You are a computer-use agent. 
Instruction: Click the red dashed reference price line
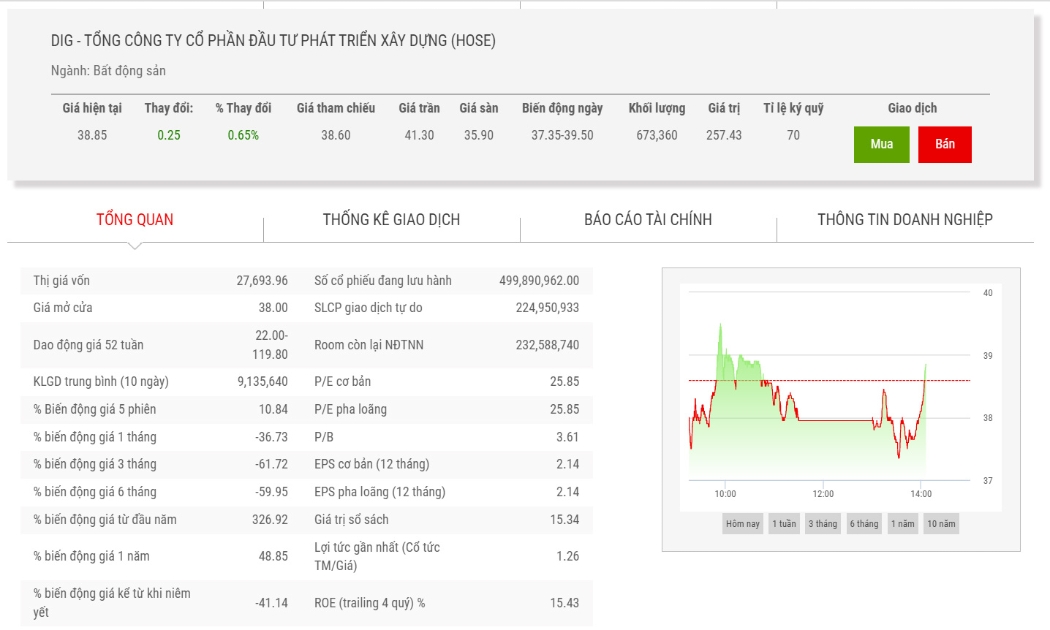(x=829, y=380)
